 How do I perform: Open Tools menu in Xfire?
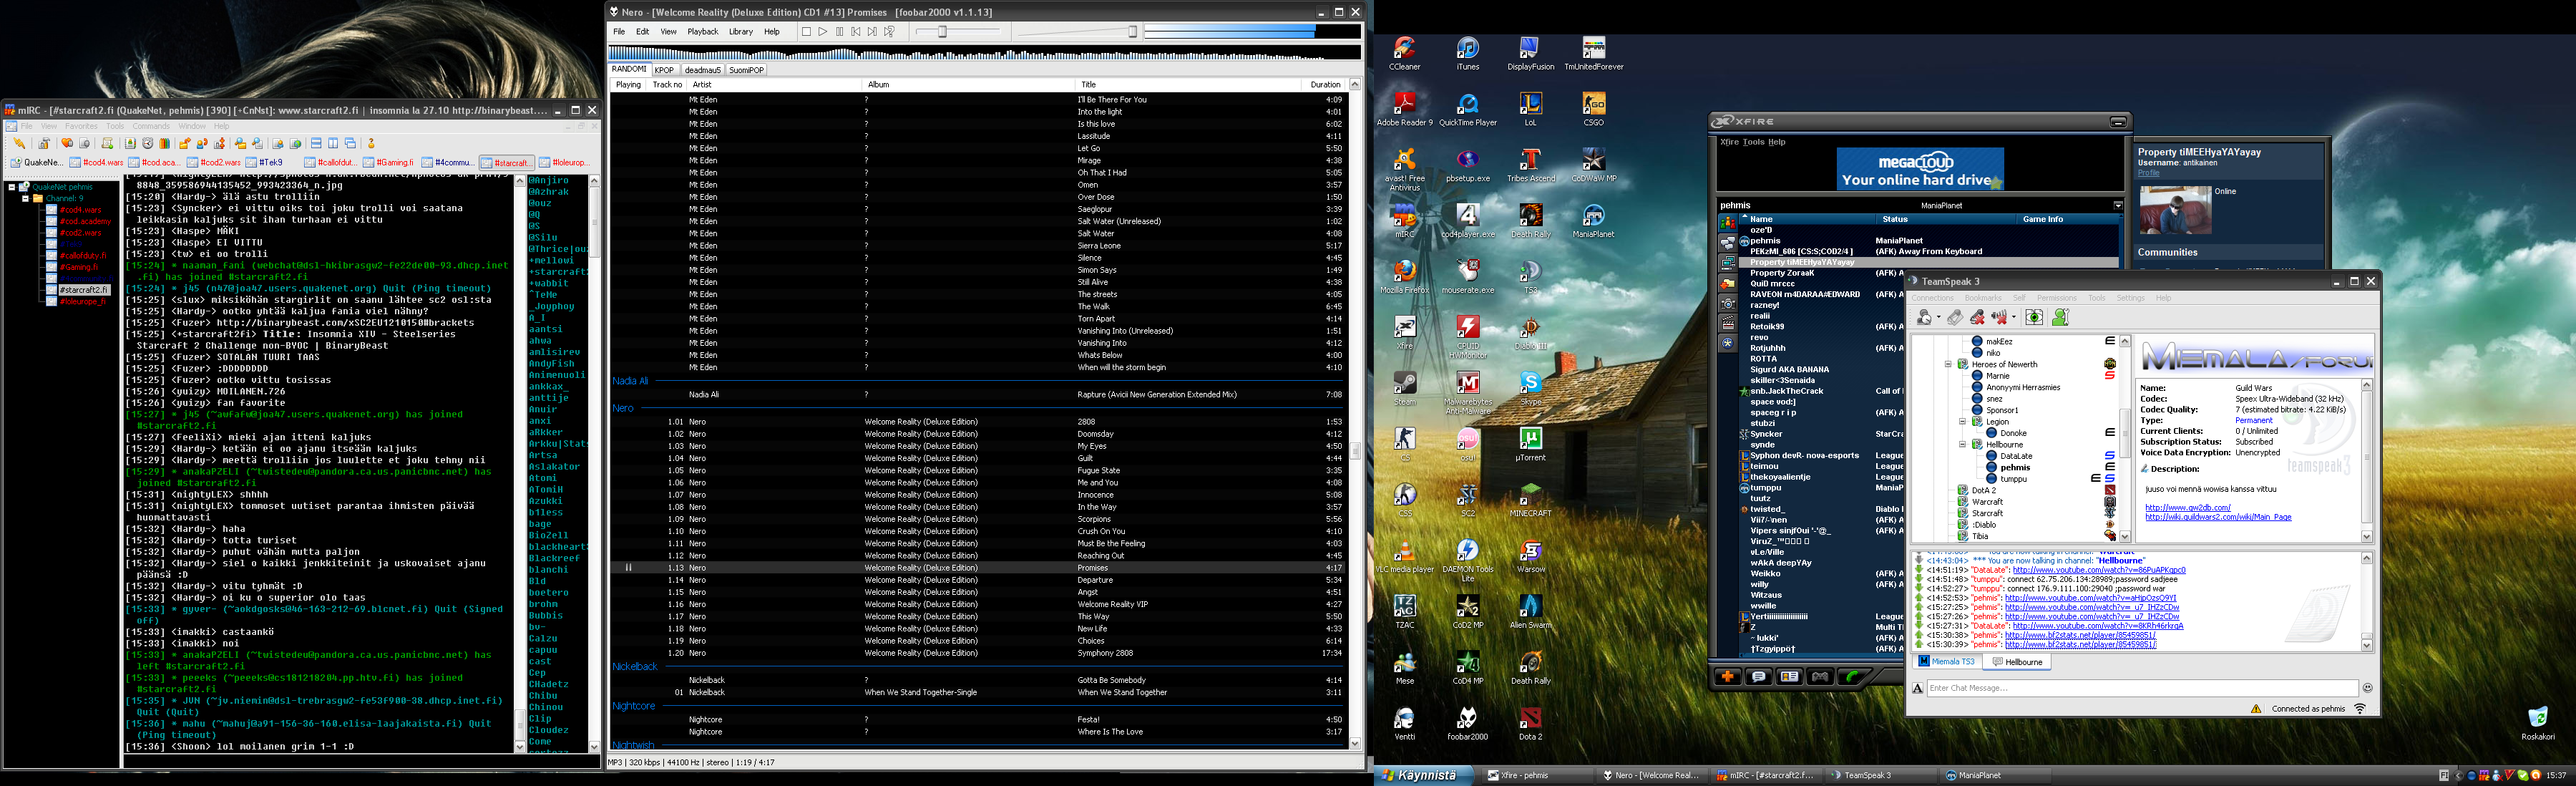pyautogui.click(x=1753, y=142)
